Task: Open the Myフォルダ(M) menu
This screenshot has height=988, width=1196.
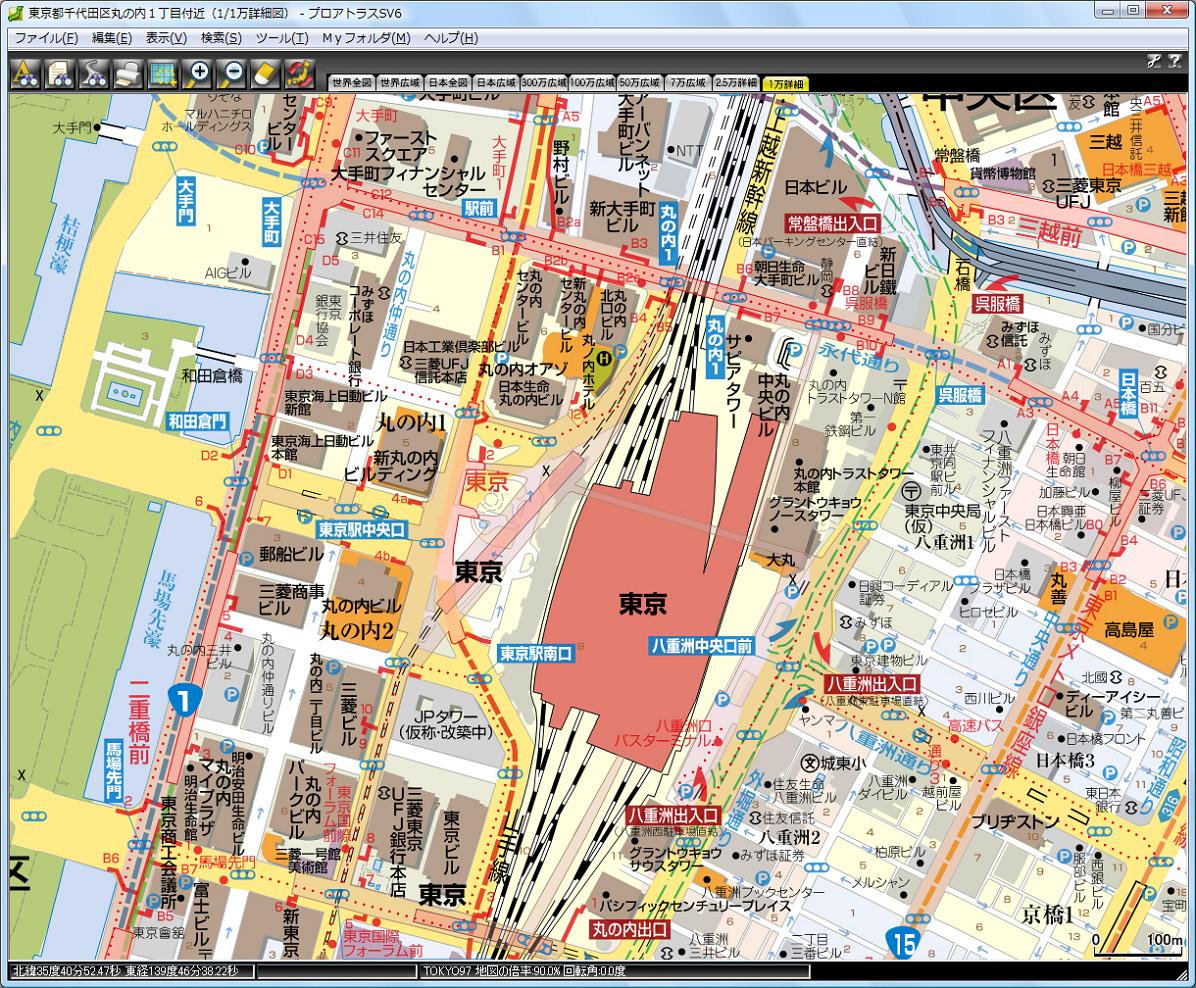Action: [365, 38]
